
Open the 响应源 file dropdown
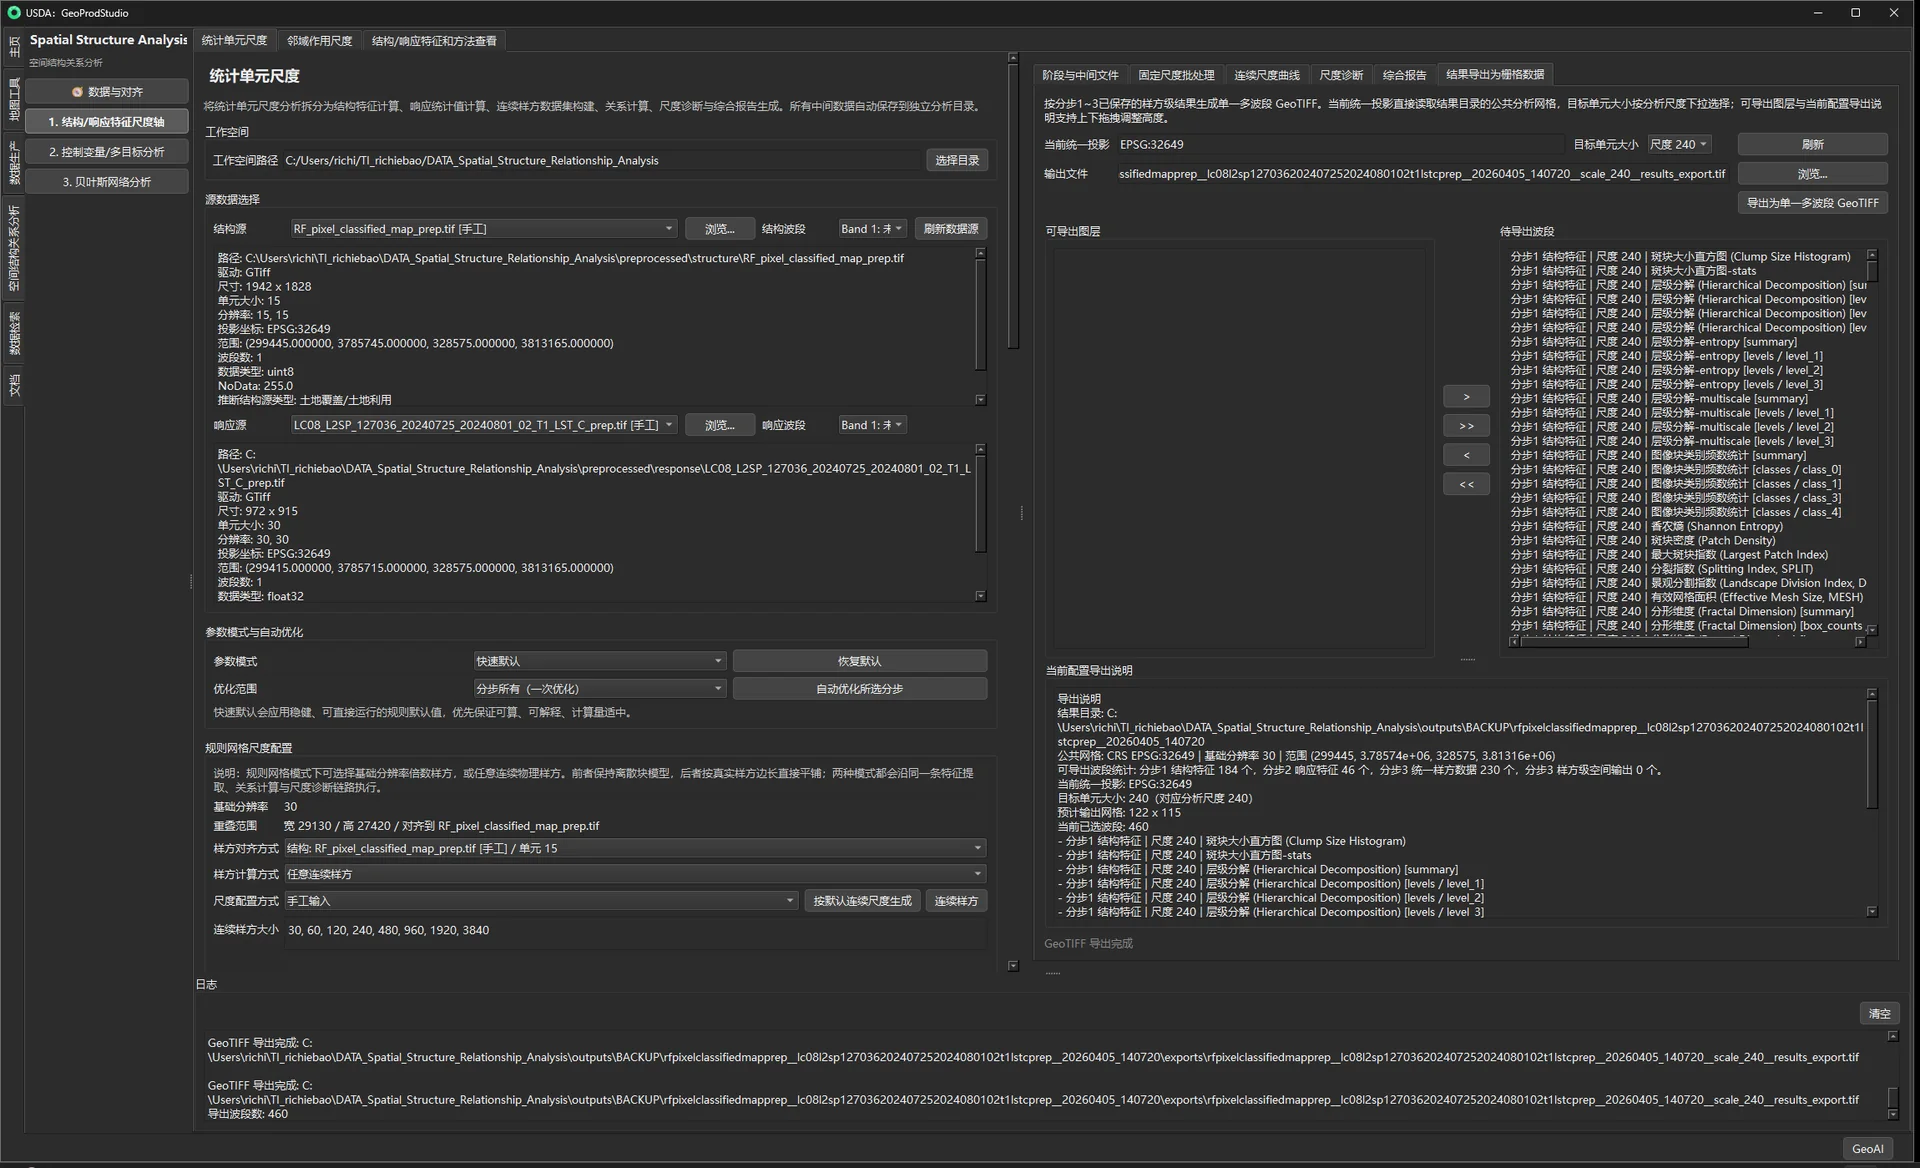(484, 425)
